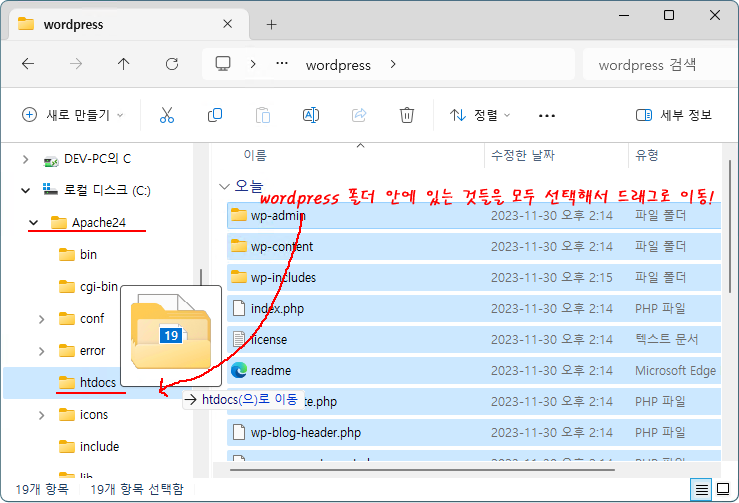This screenshot has height=503, width=739.
Task: Switch to large thumbnails view icon
Action: [x=723, y=489]
